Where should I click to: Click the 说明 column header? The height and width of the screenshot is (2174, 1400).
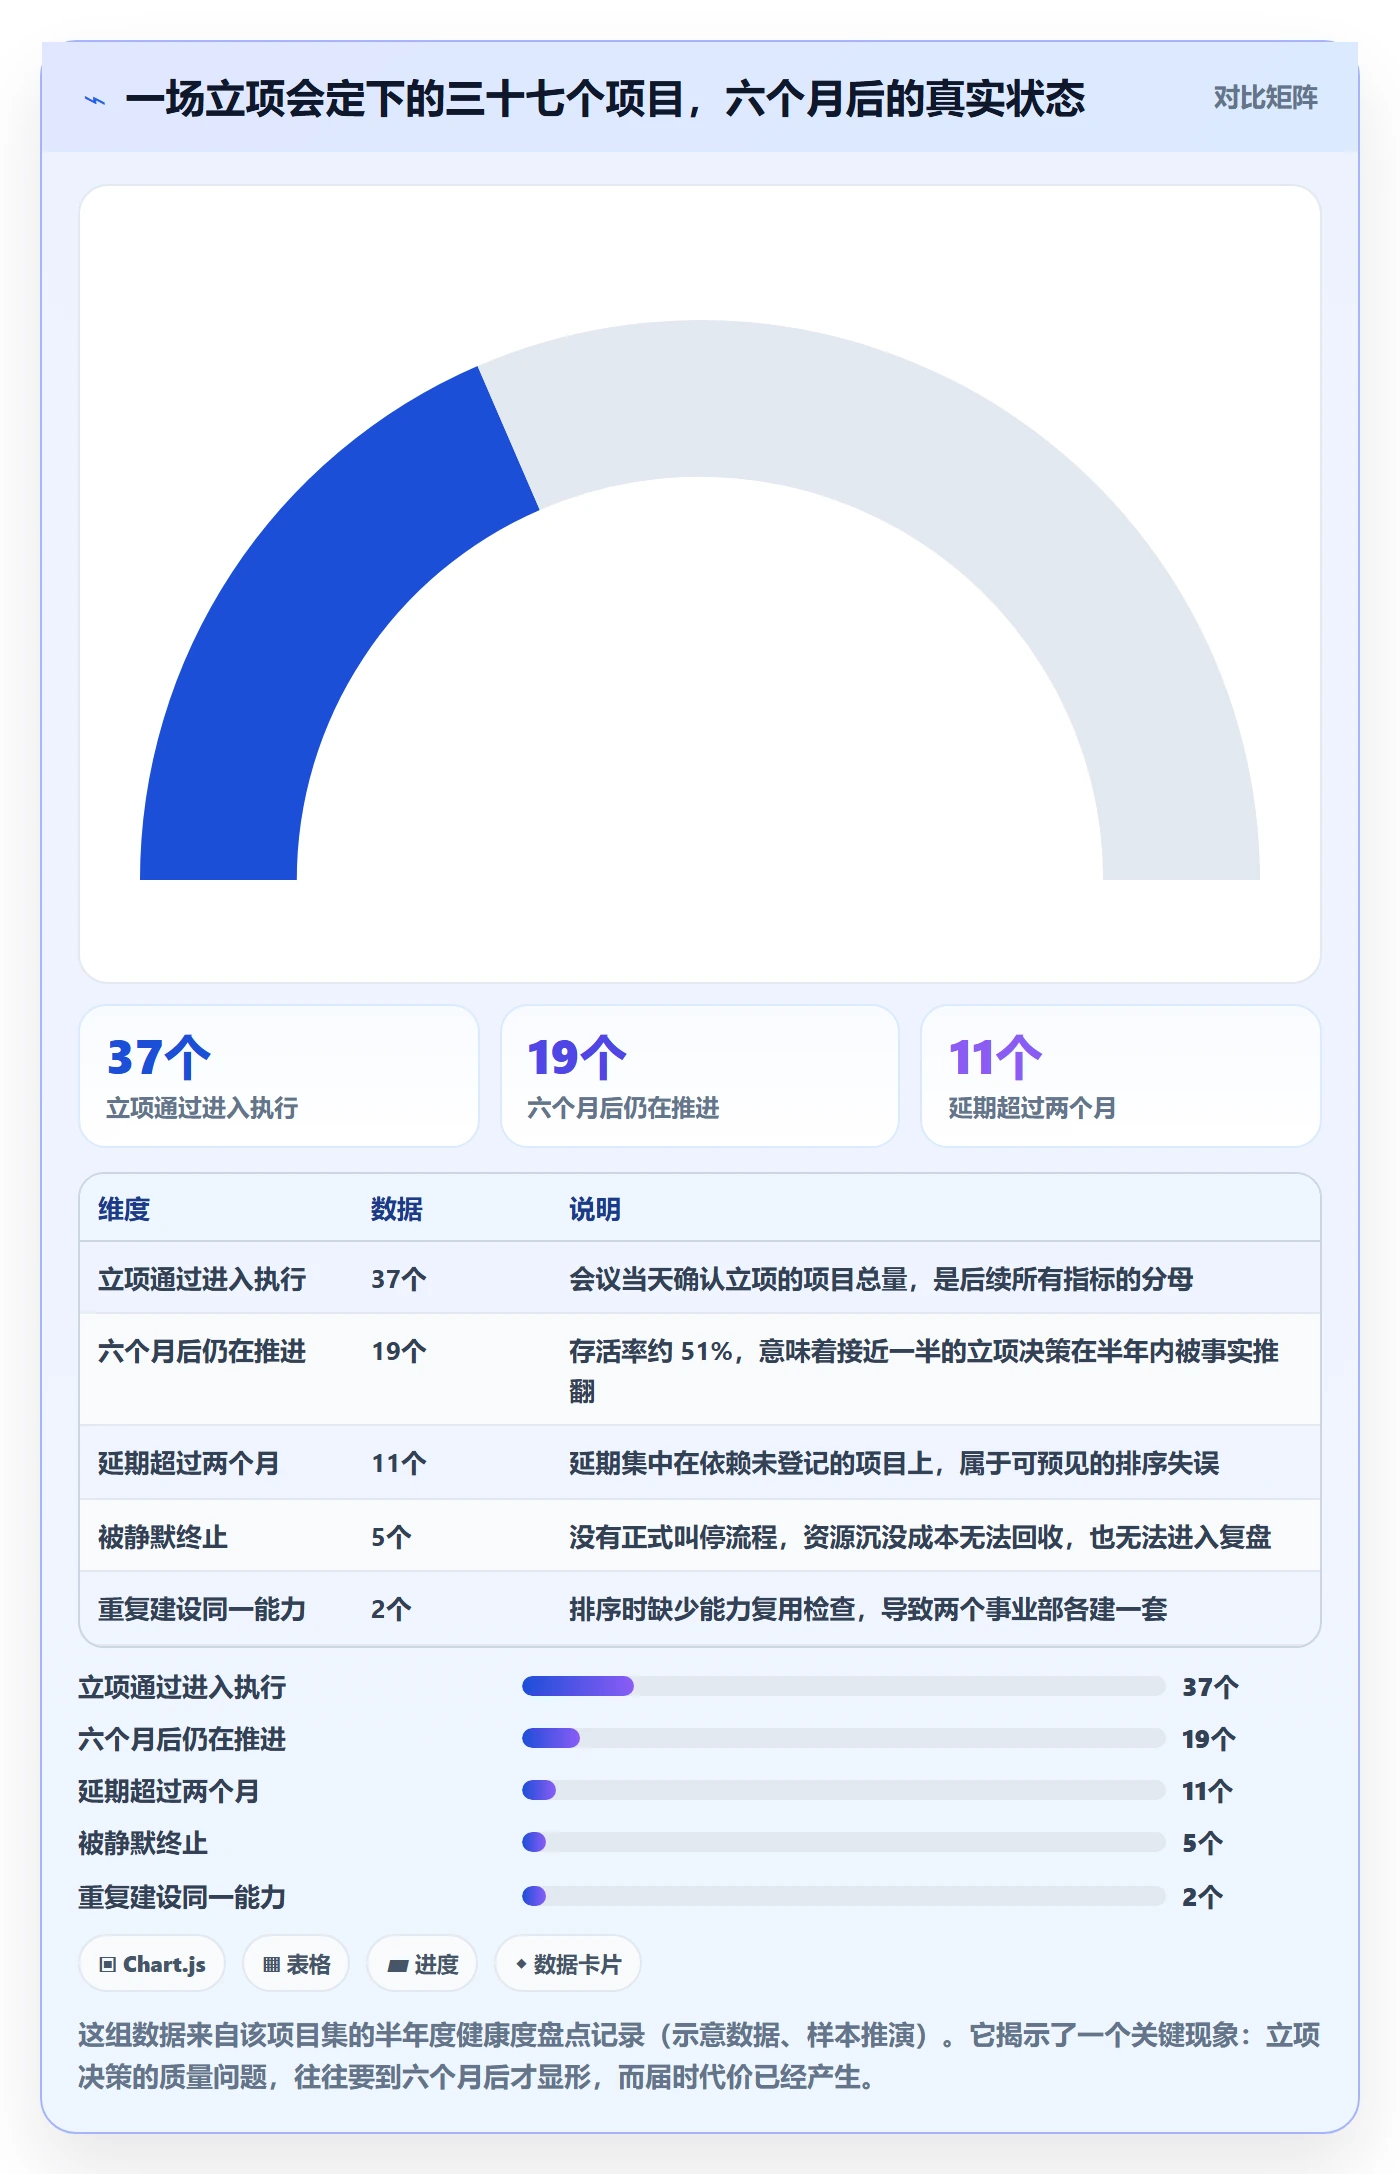pyautogui.click(x=595, y=1209)
